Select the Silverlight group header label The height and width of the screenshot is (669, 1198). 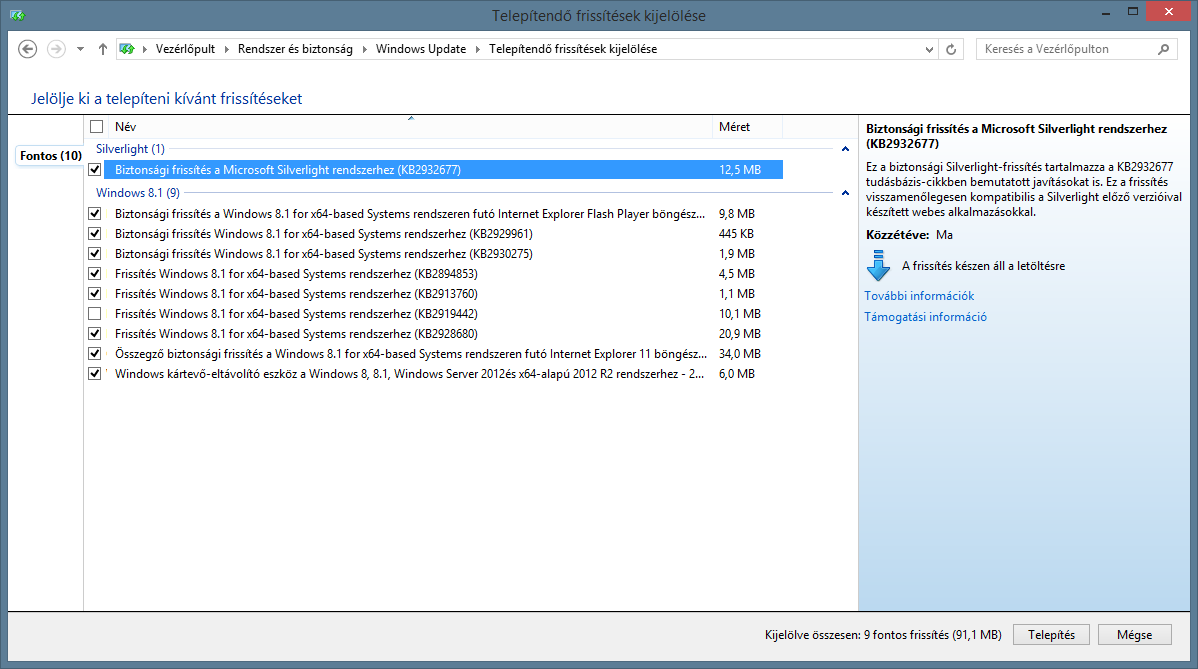130,149
